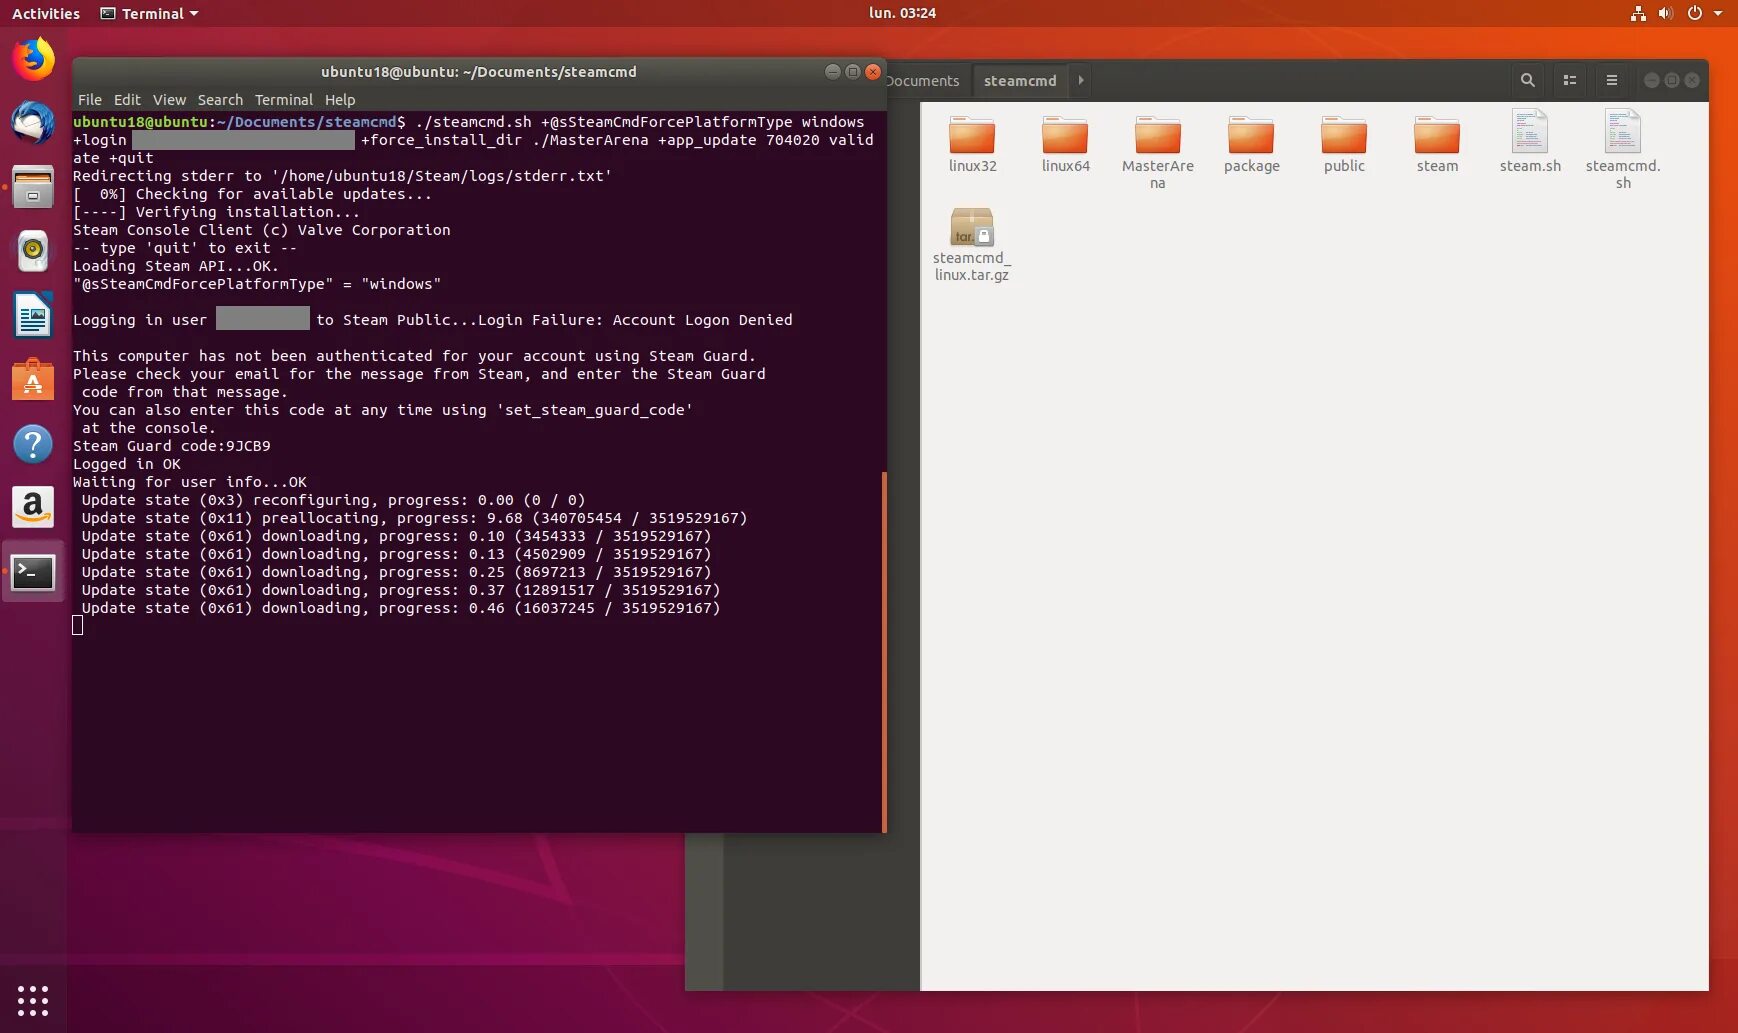Click the Files search magnifier icon
Screen dimensions: 1738x1033
[1527, 80]
